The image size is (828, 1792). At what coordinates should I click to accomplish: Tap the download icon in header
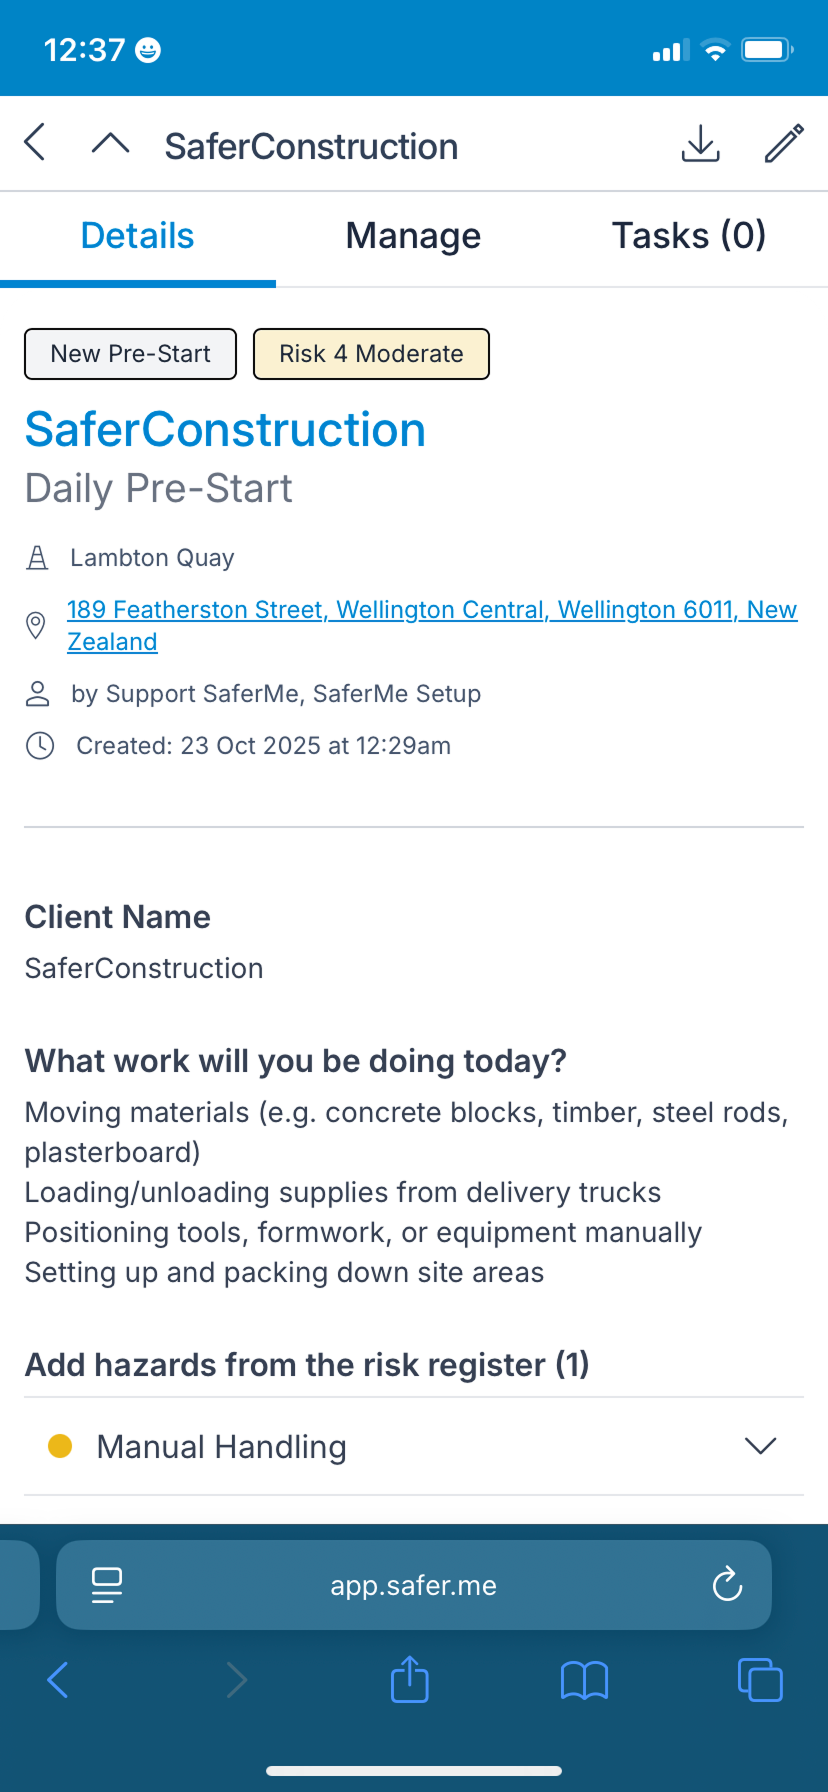click(x=700, y=144)
